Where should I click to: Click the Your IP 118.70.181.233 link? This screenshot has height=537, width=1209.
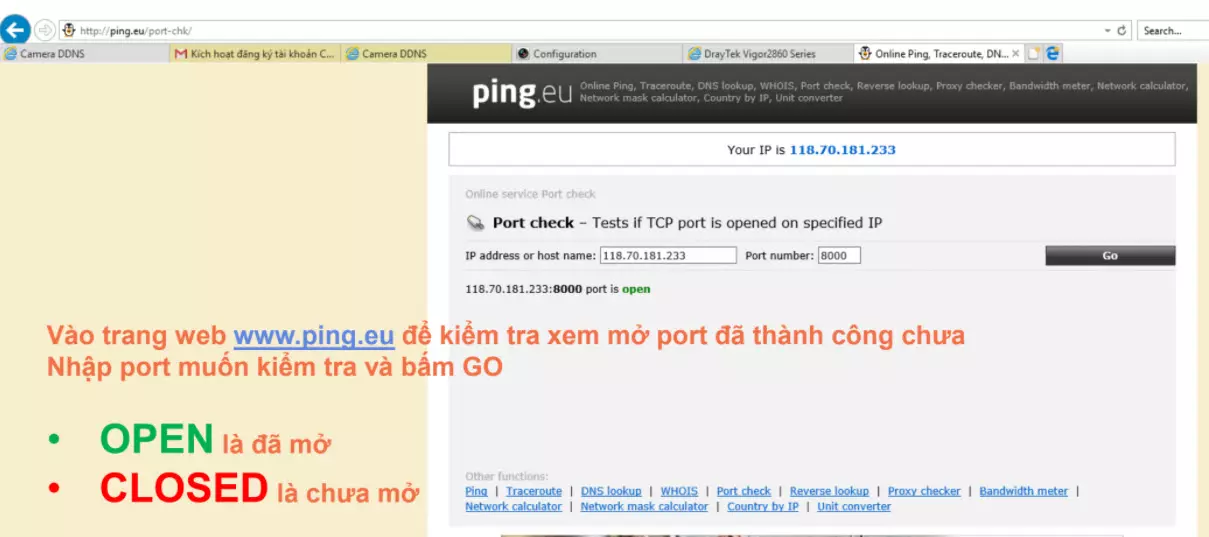[x=842, y=150]
